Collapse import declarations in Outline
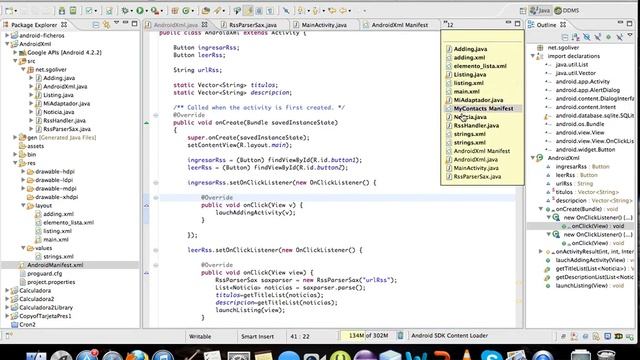Viewport: 640px width, 360px height. [533, 56]
